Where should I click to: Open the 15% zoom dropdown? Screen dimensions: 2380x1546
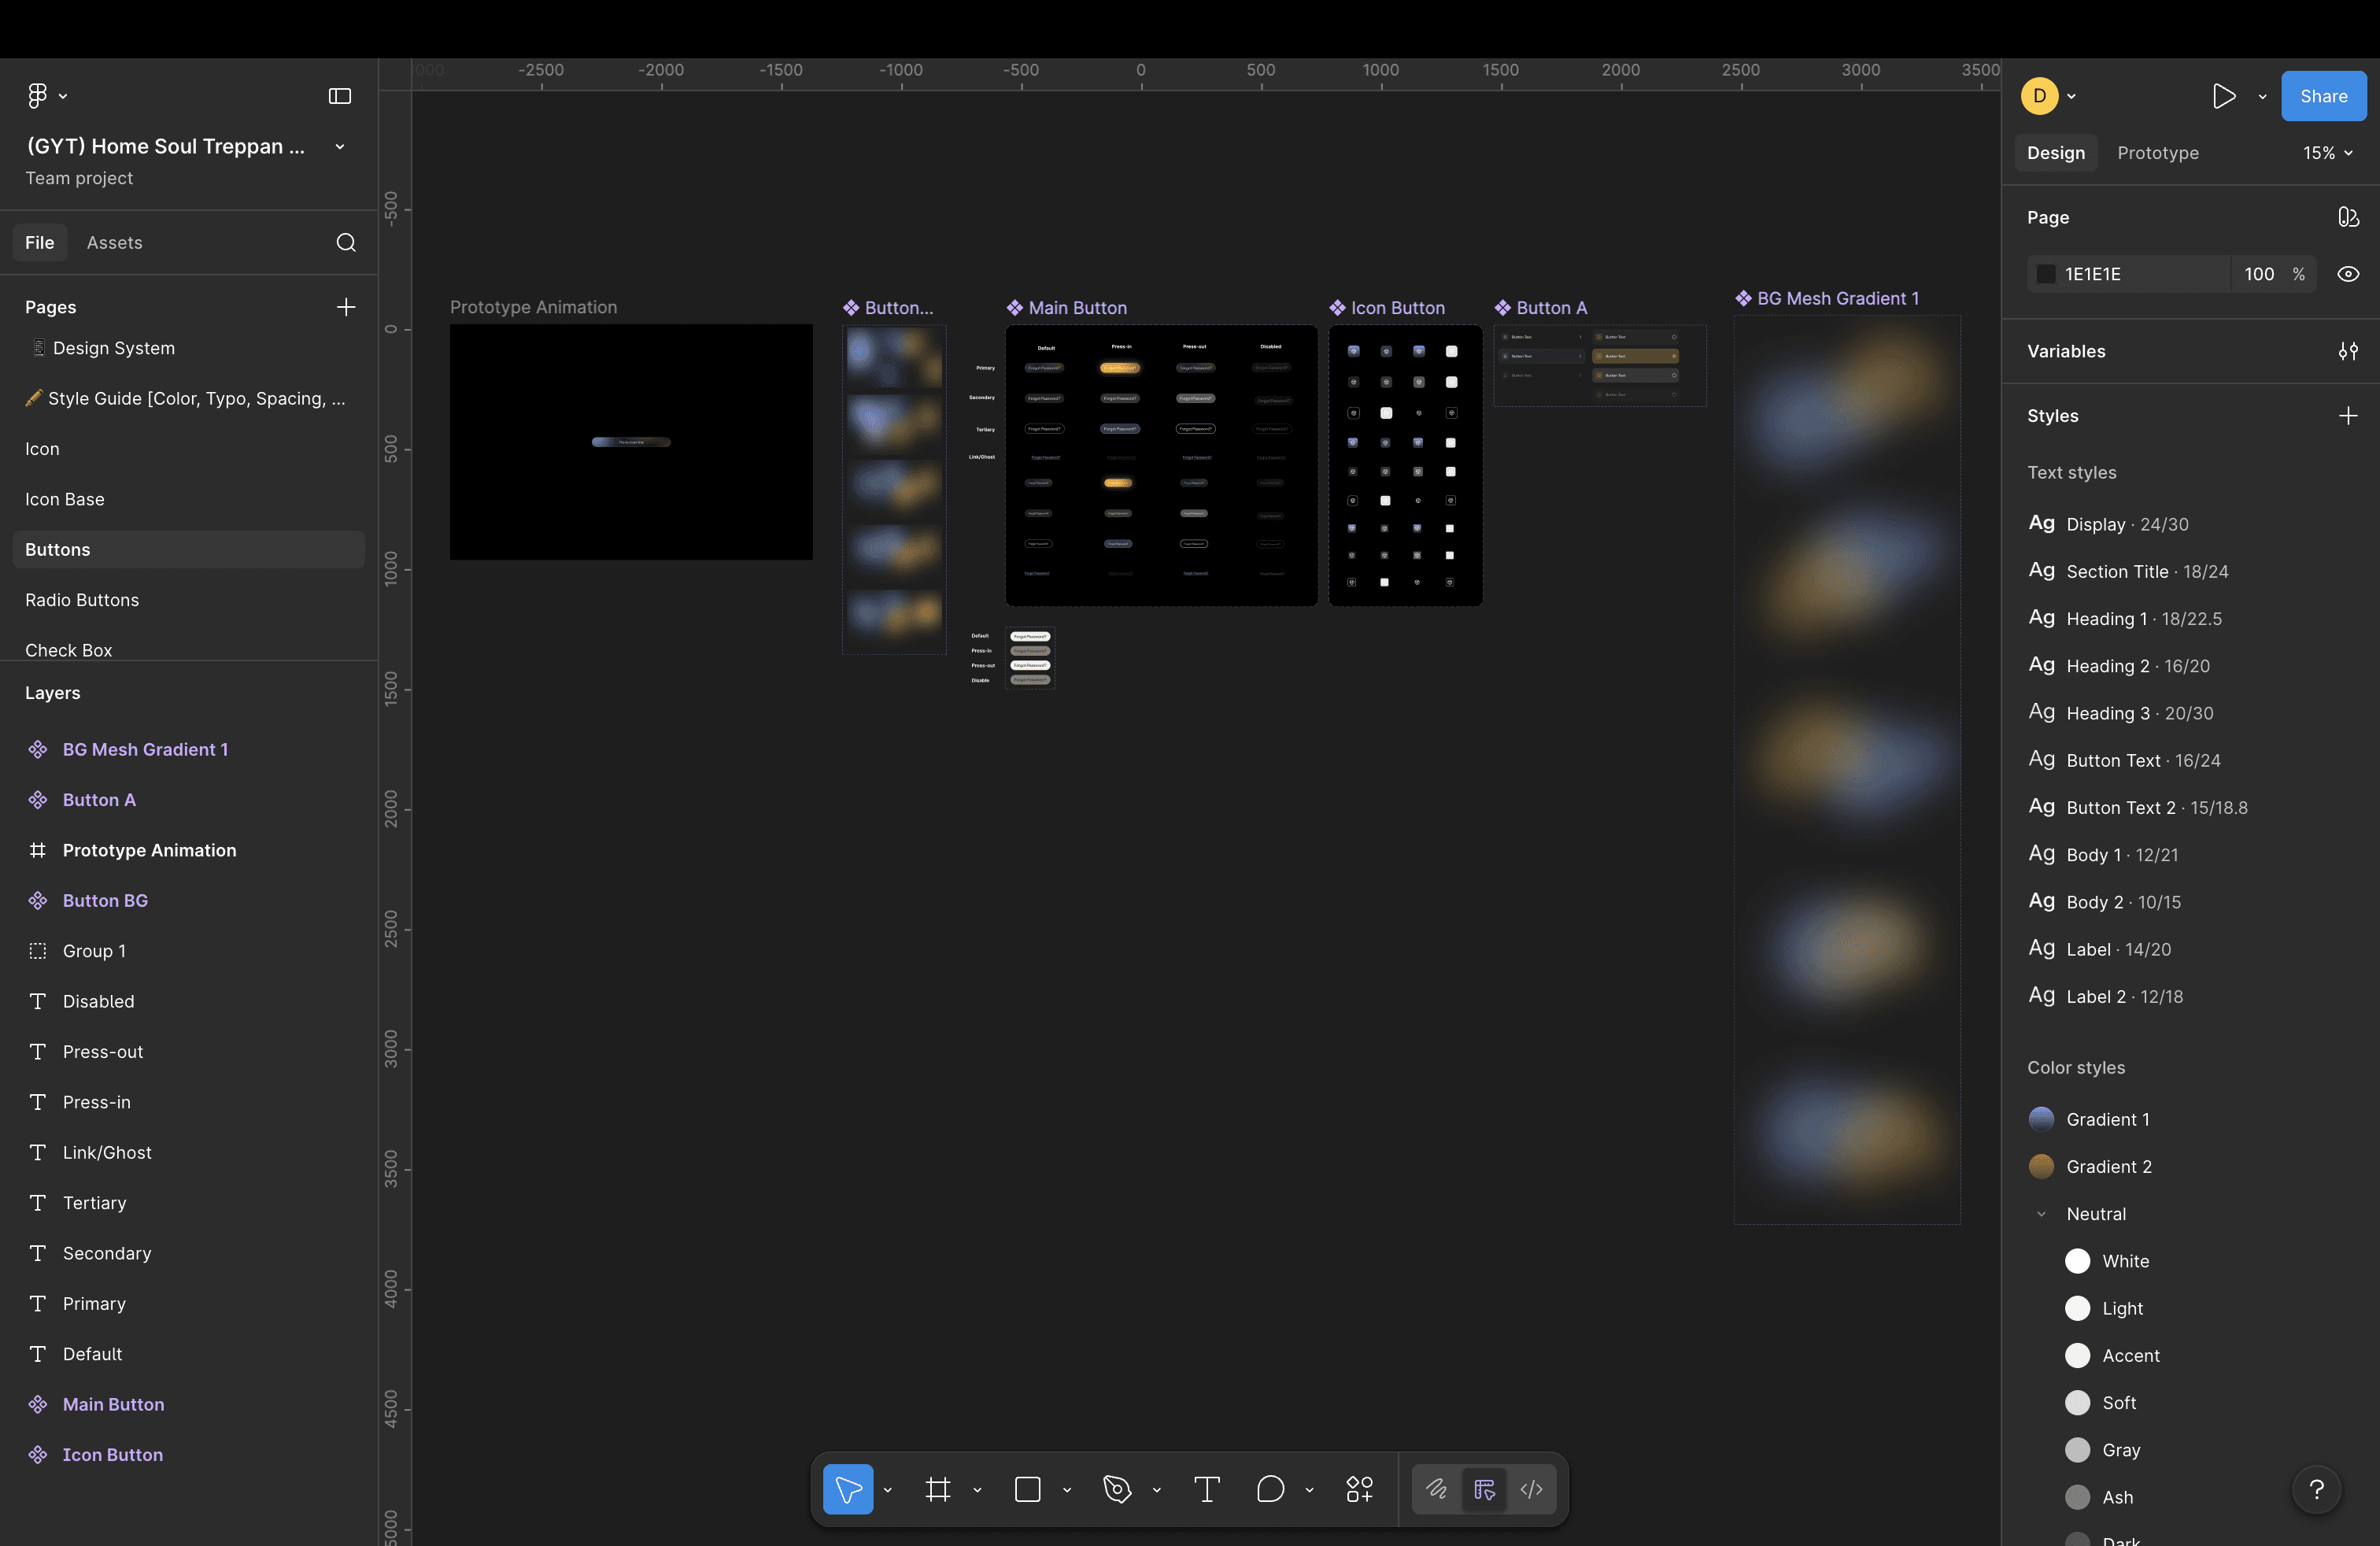pyautogui.click(x=2327, y=153)
